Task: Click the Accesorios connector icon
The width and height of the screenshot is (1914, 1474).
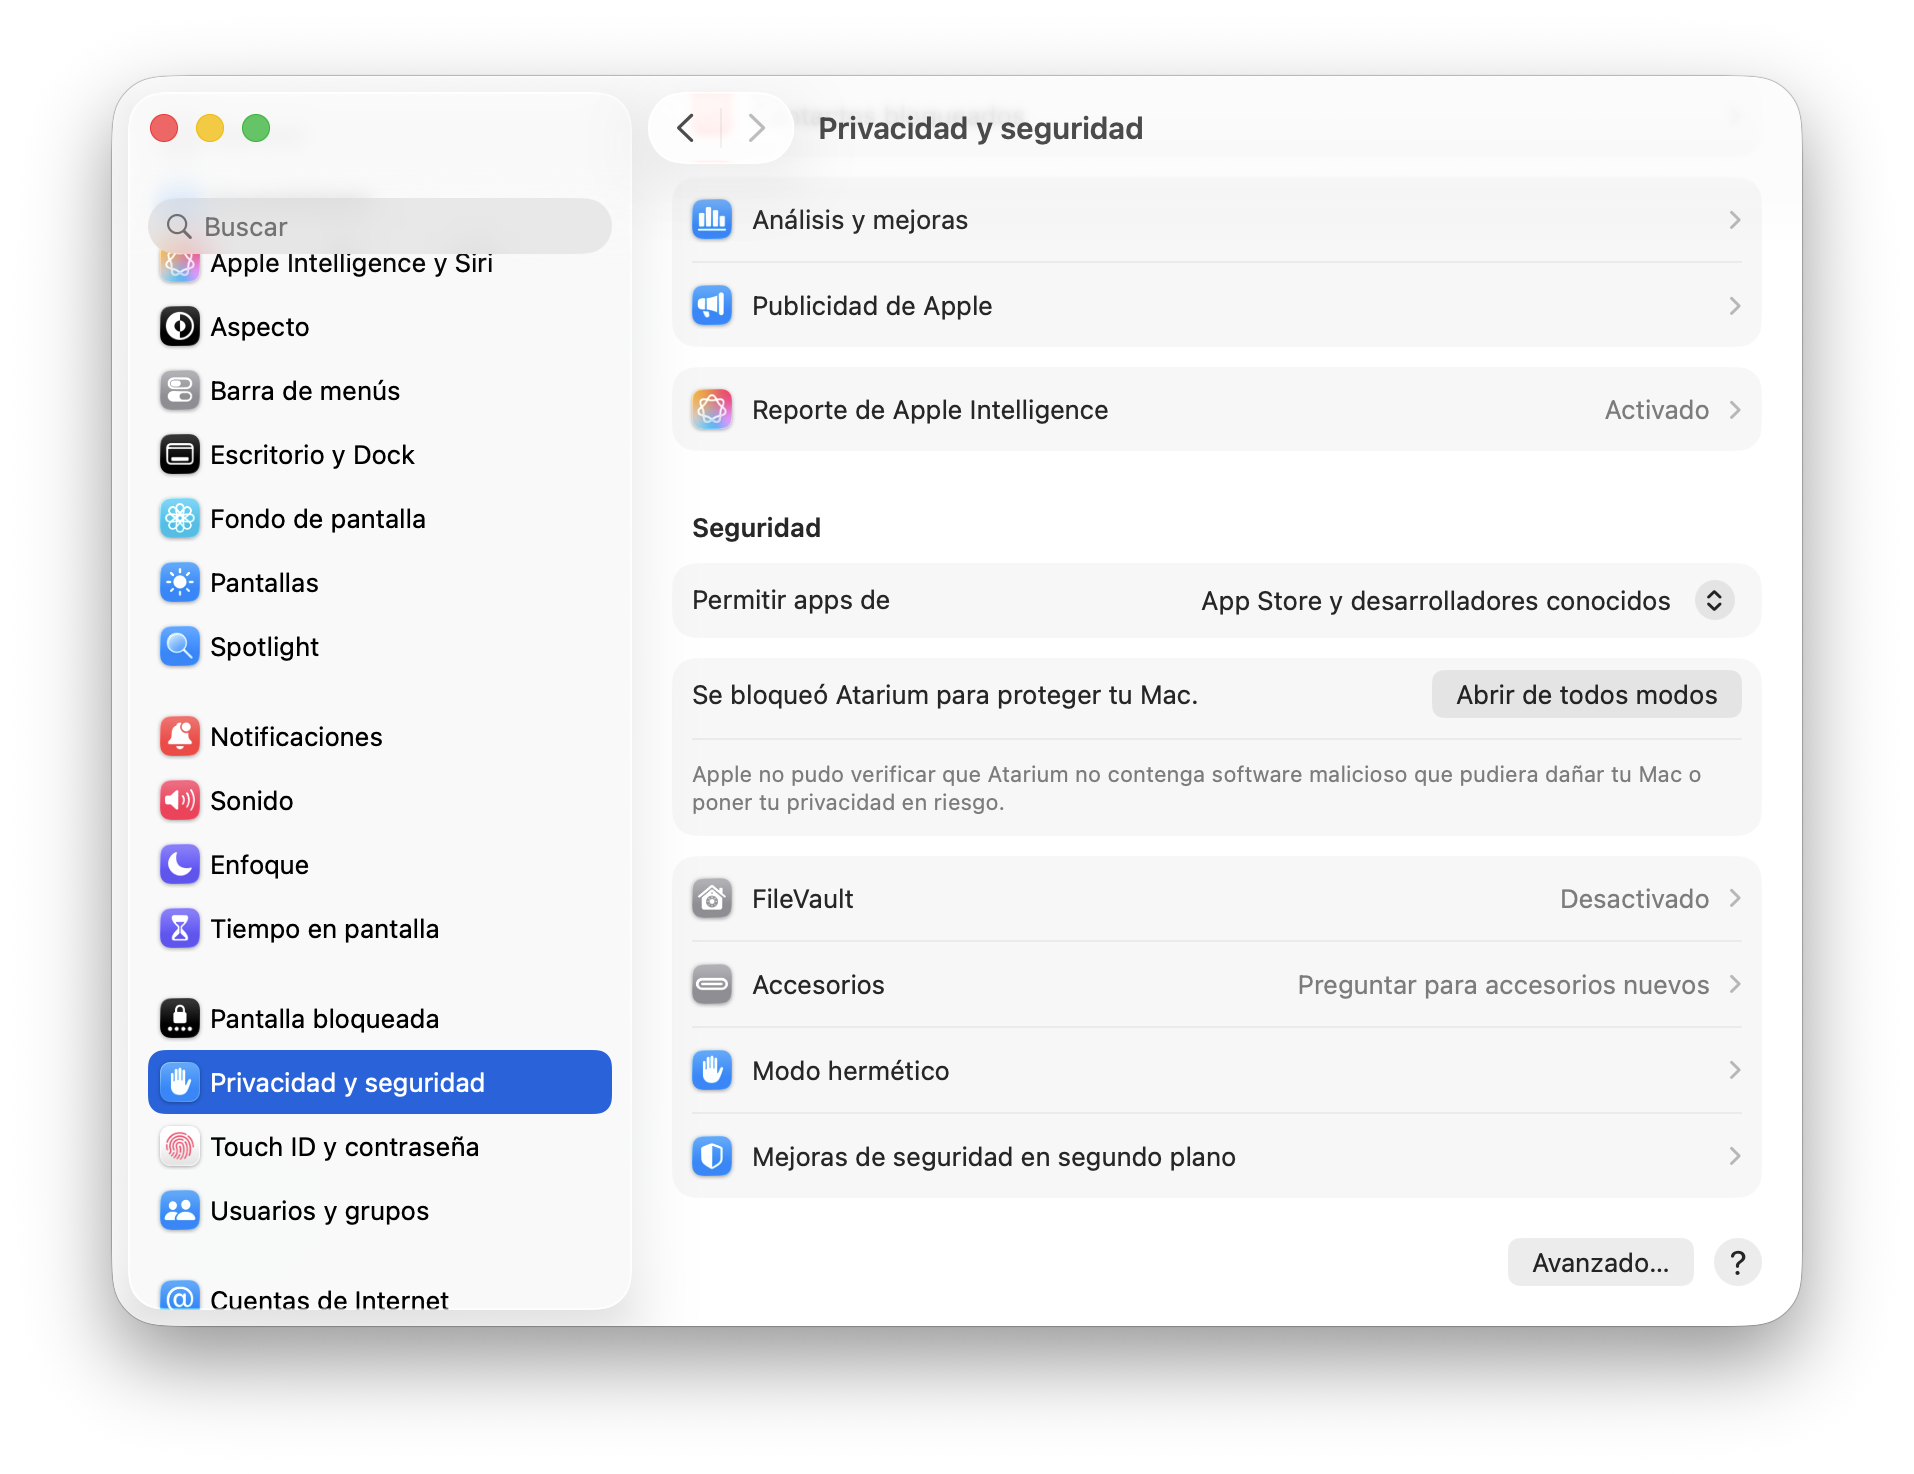Action: [712, 985]
